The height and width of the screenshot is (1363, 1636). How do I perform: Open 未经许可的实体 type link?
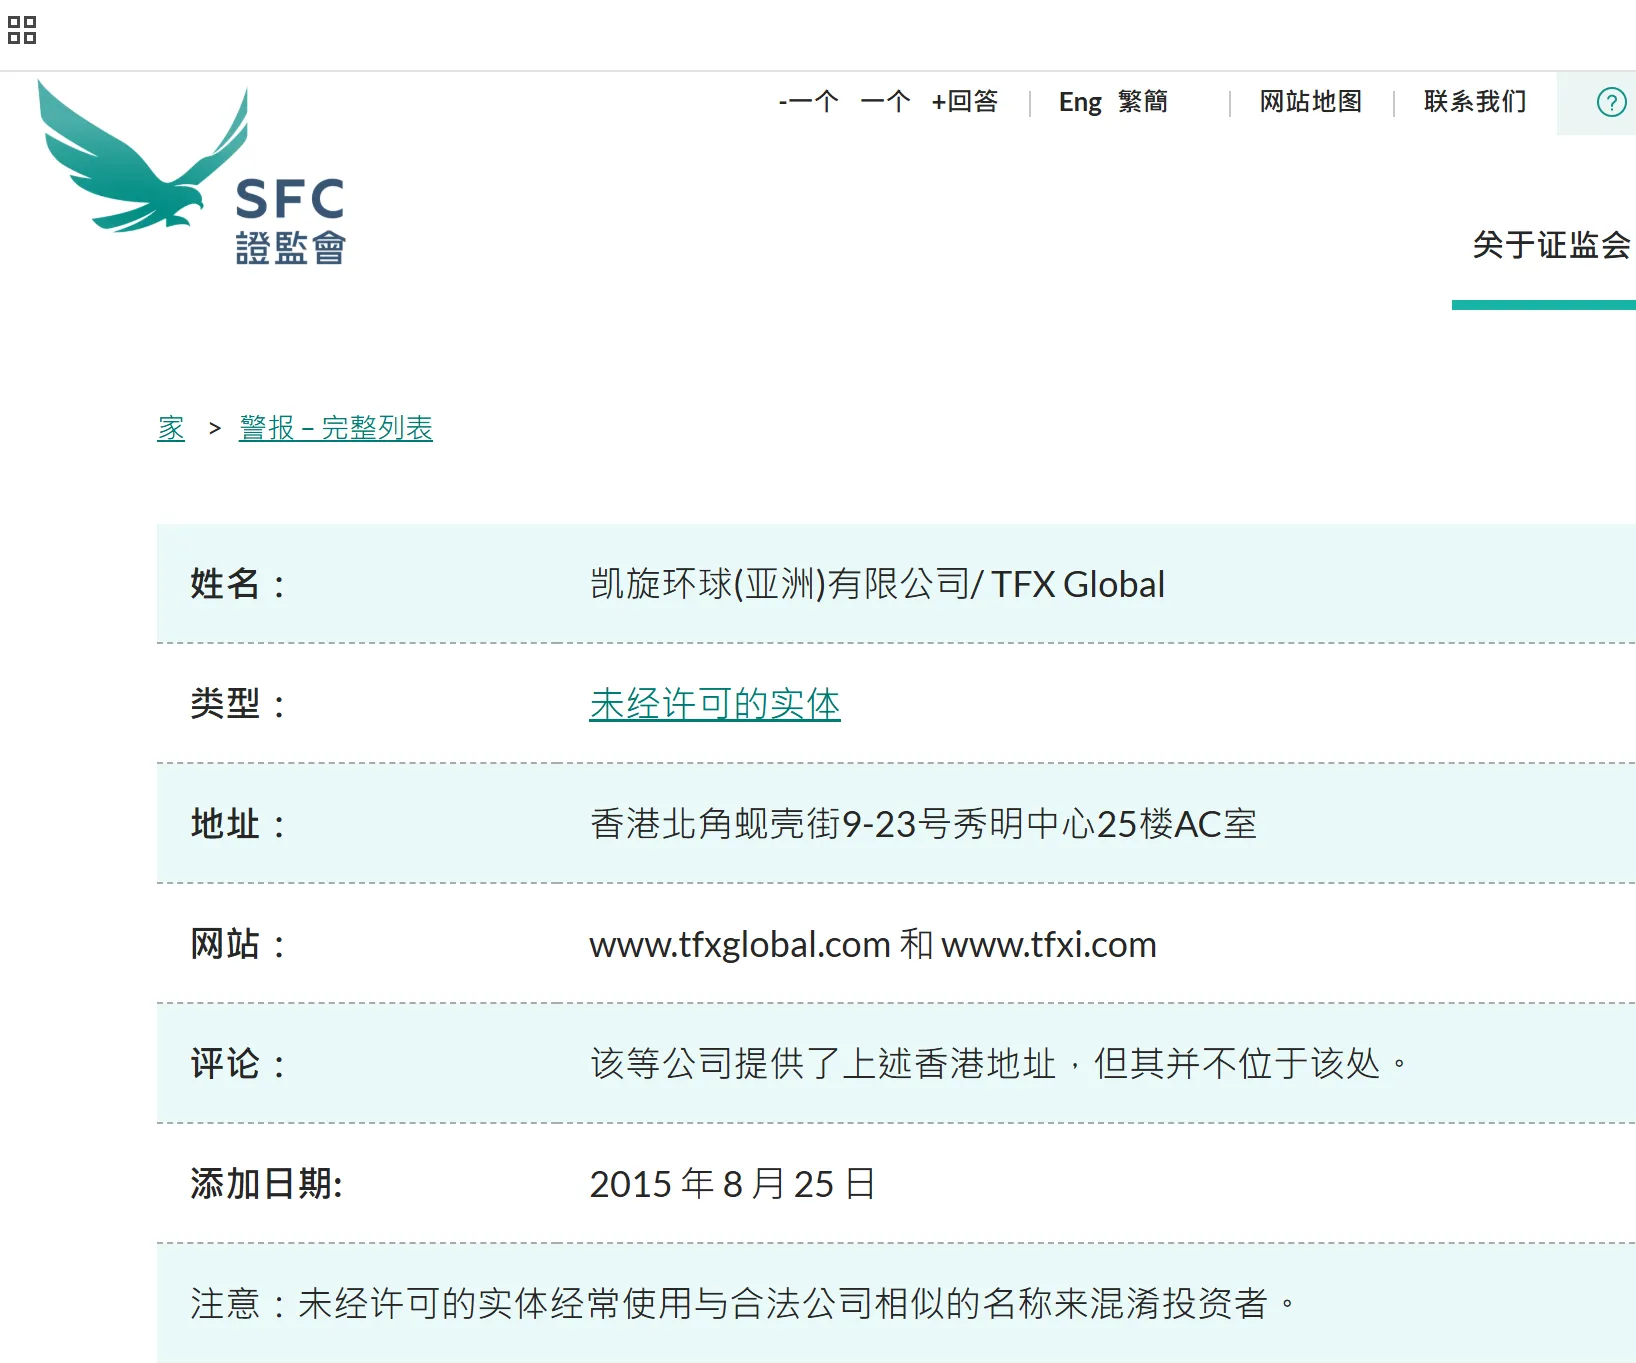pos(715,704)
